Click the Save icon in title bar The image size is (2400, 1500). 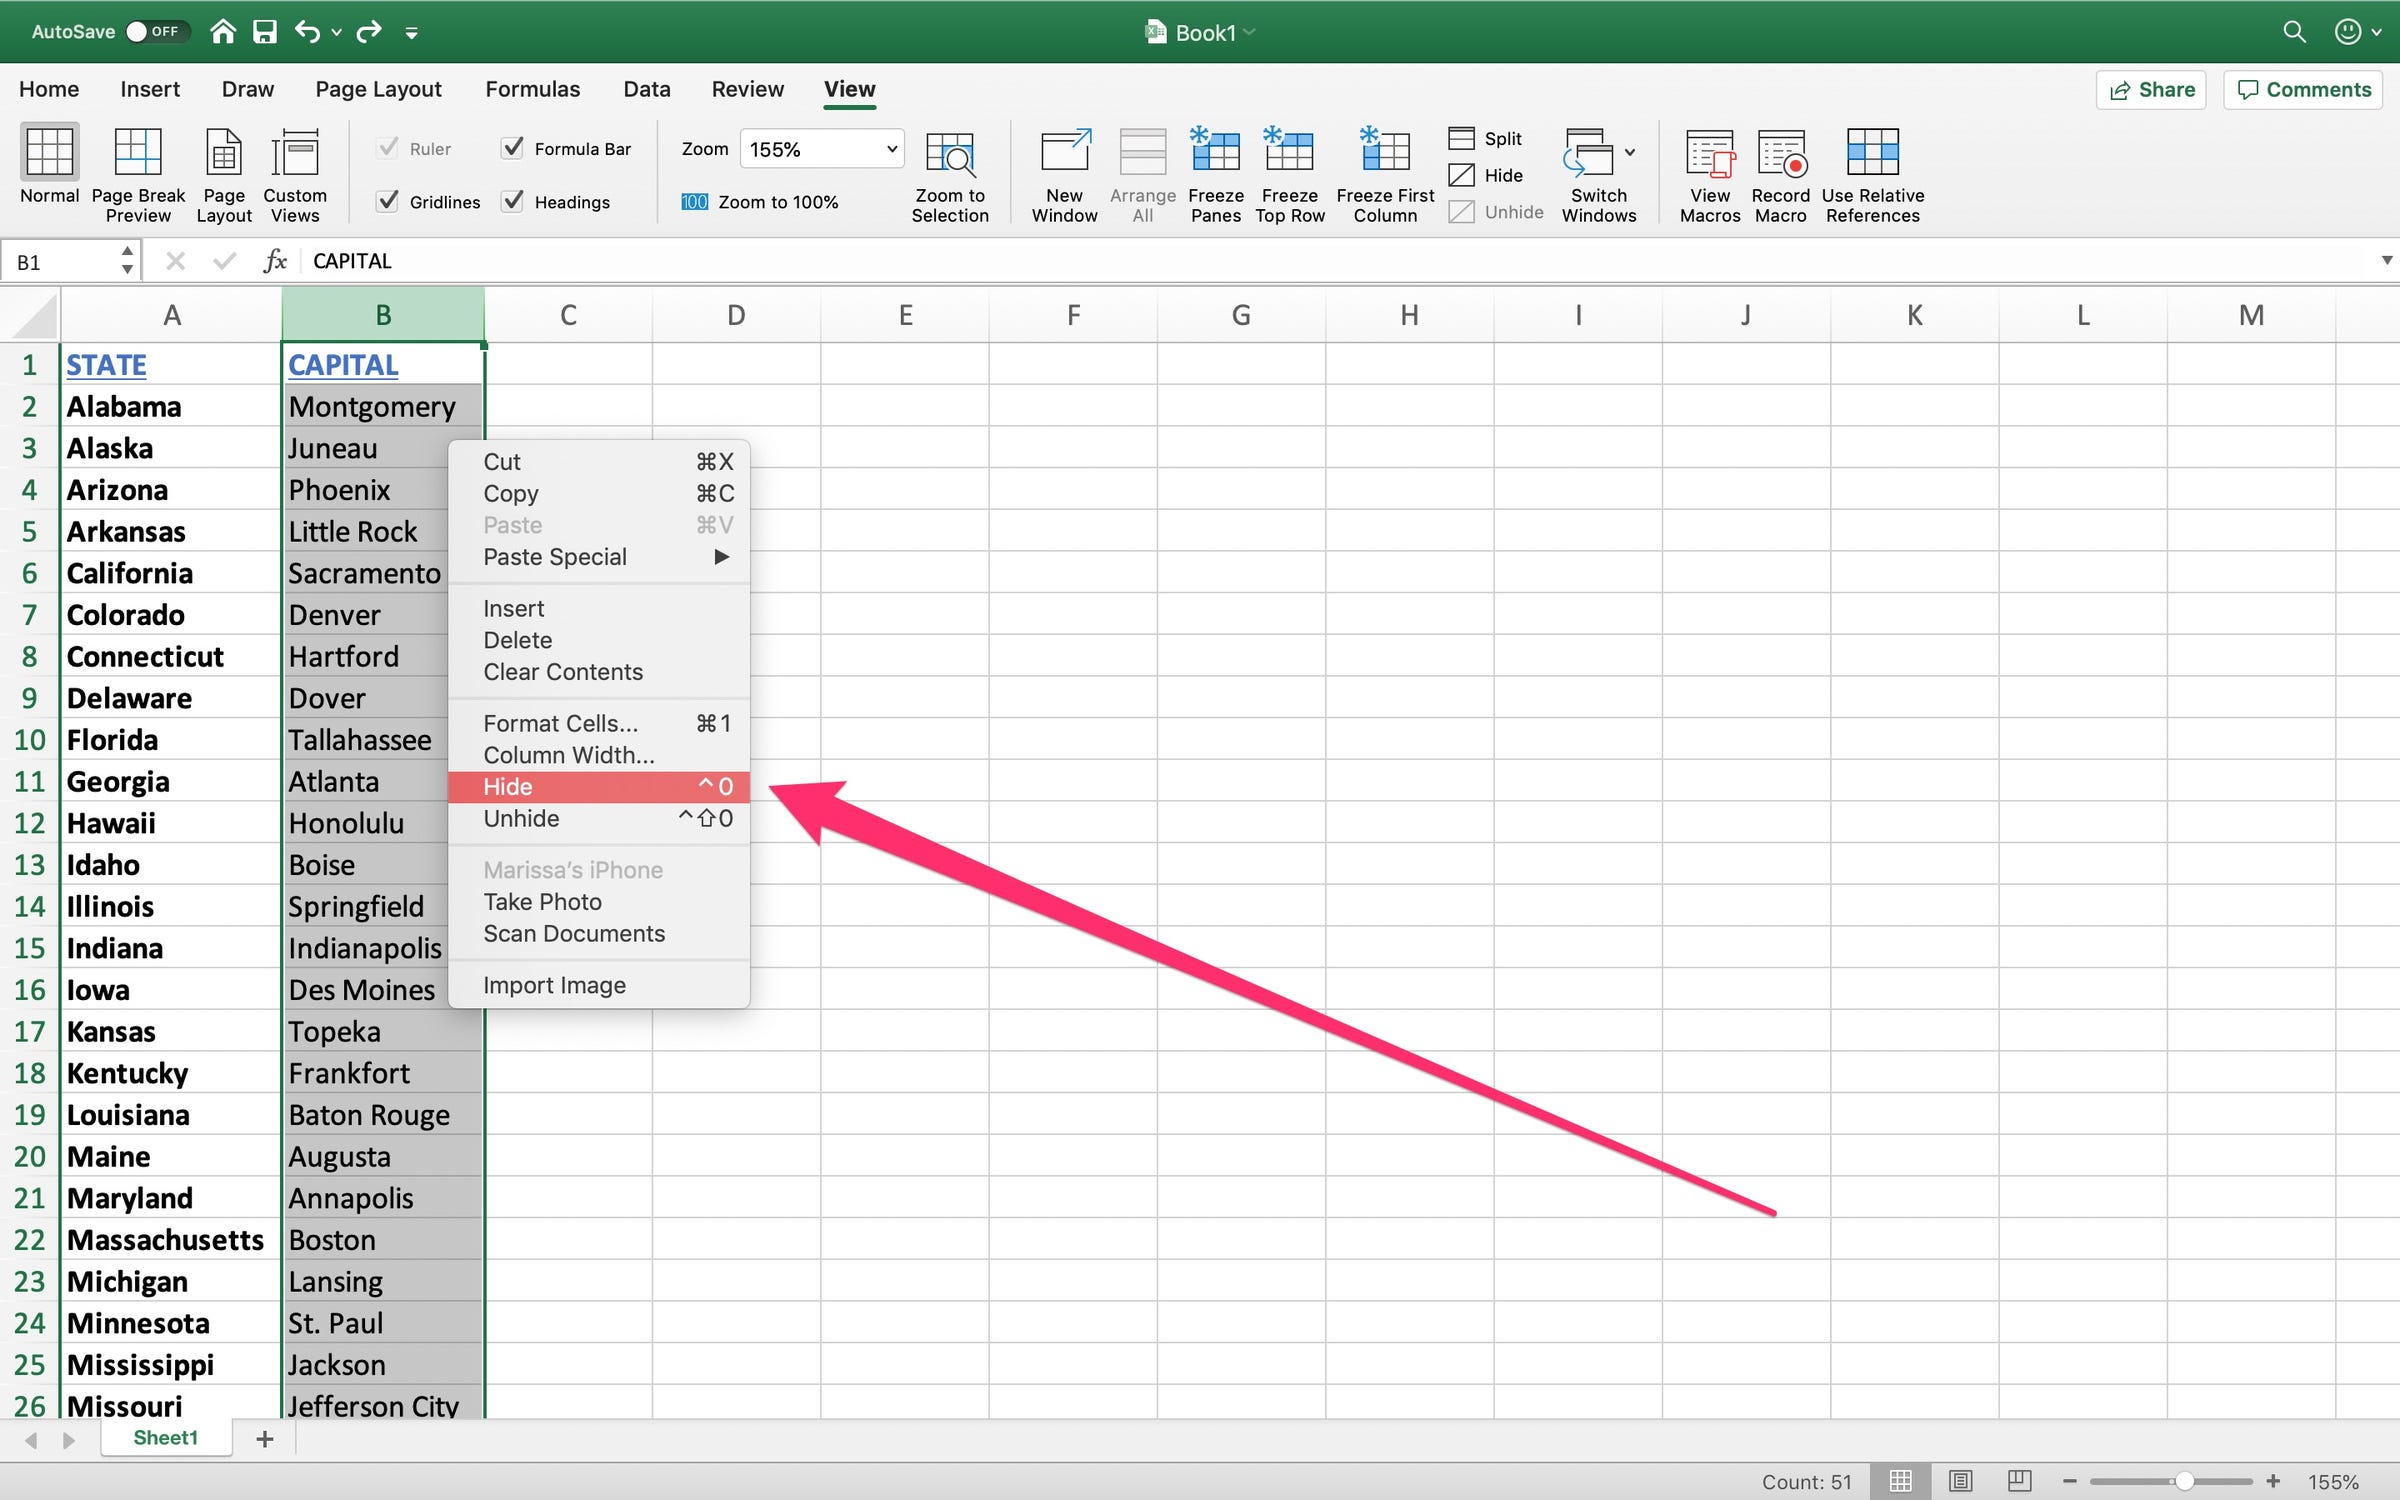coord(265,32)
